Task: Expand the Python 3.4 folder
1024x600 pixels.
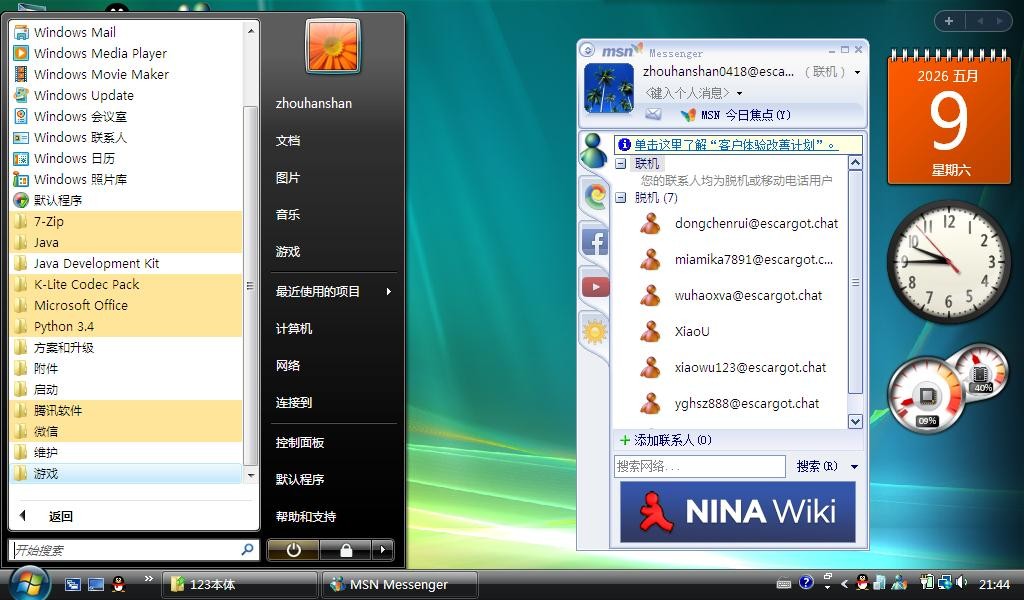Action: pos(127,326)
